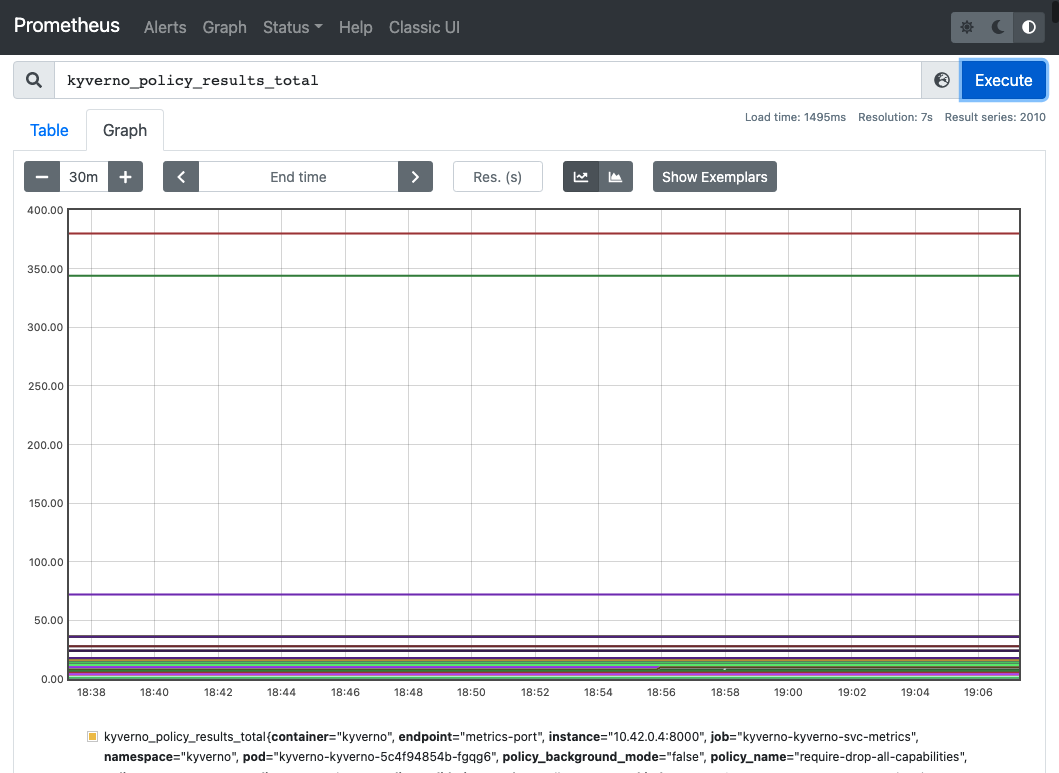Step end time forward with right chevron
The width and height of the screenshot is (1059, 773).
[415, 176]
